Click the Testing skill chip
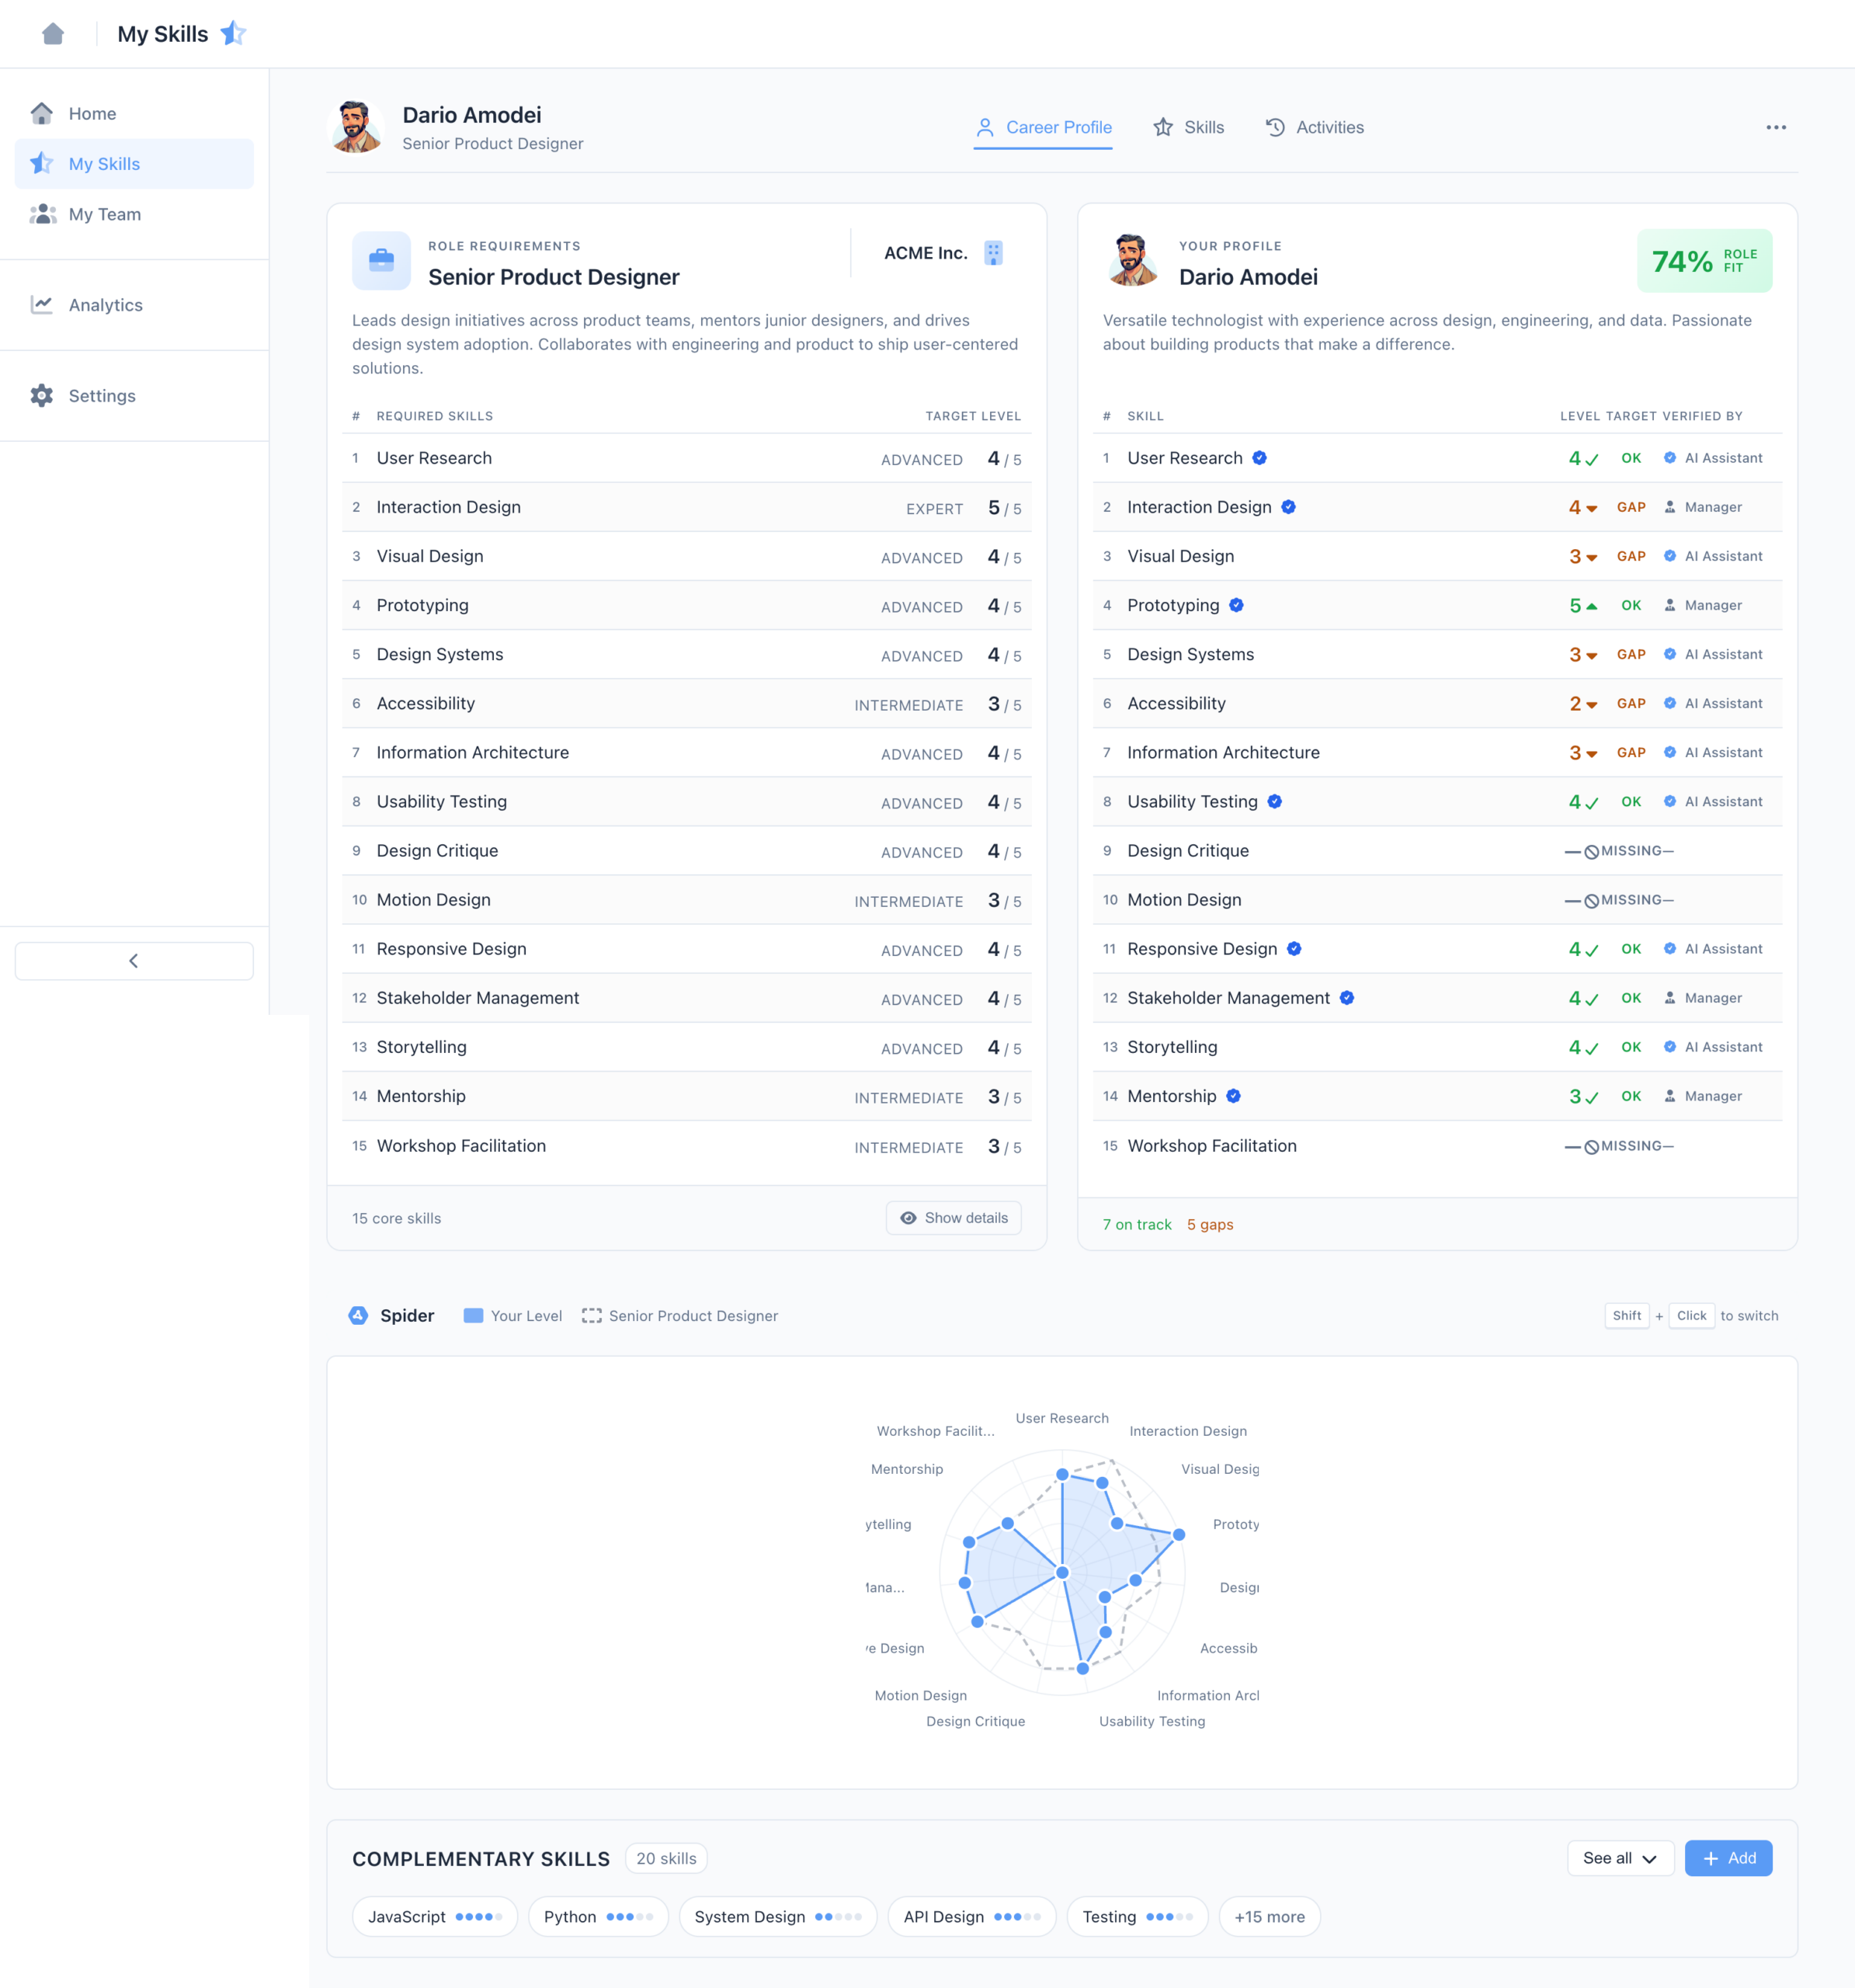This screenshot has width=1855, height=1988. point(1138,1917)
